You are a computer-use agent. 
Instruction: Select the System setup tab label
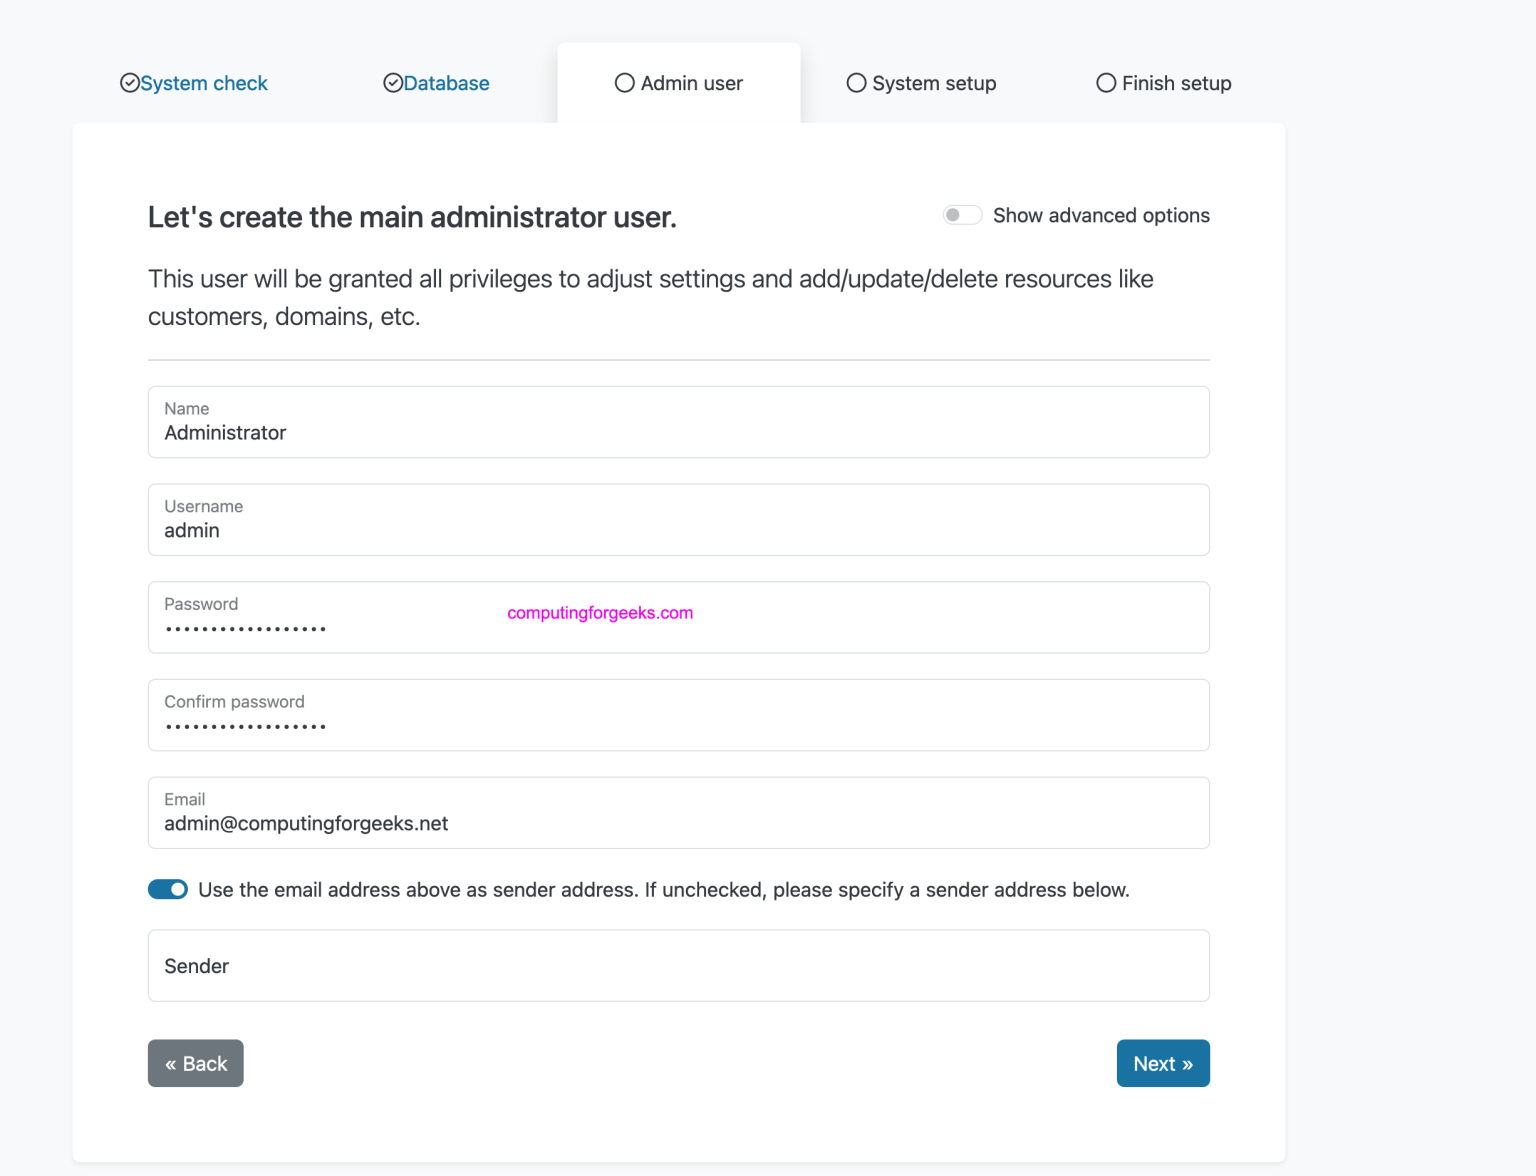click(x=933, y=83)
